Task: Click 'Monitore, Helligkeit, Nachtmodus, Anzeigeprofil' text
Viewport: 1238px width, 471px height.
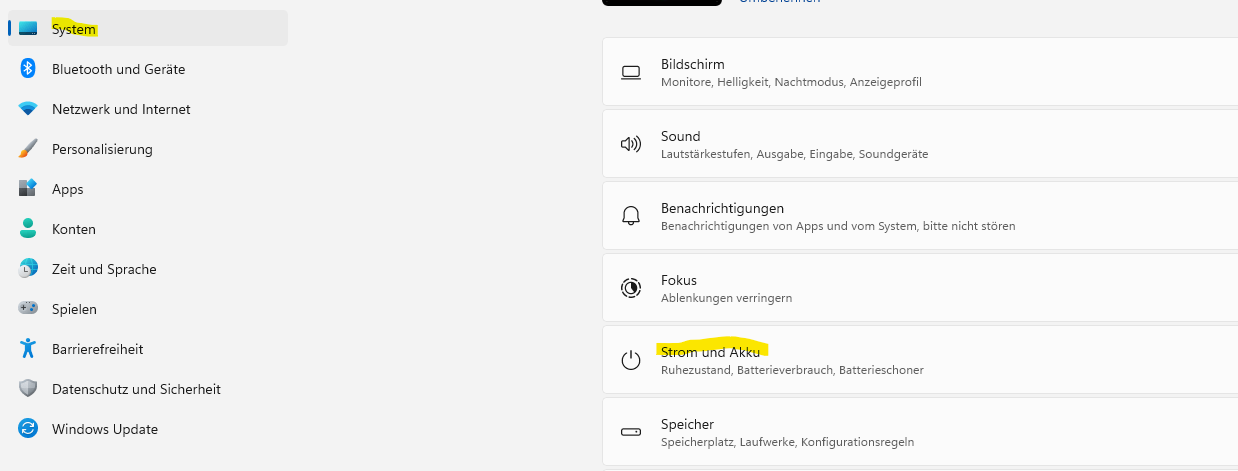Action: click(x=791, y=82)
